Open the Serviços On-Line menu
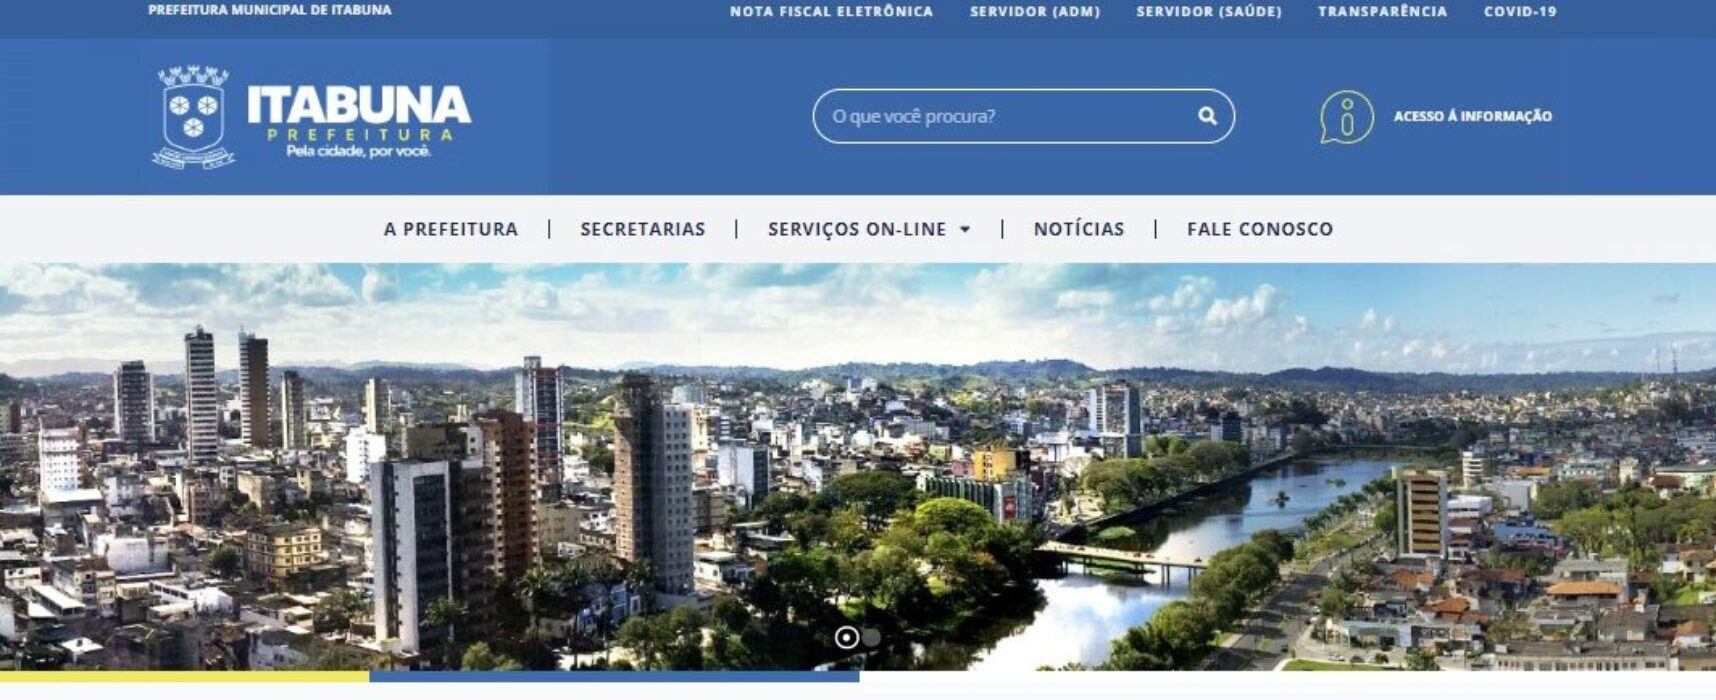 pos(857,229)
